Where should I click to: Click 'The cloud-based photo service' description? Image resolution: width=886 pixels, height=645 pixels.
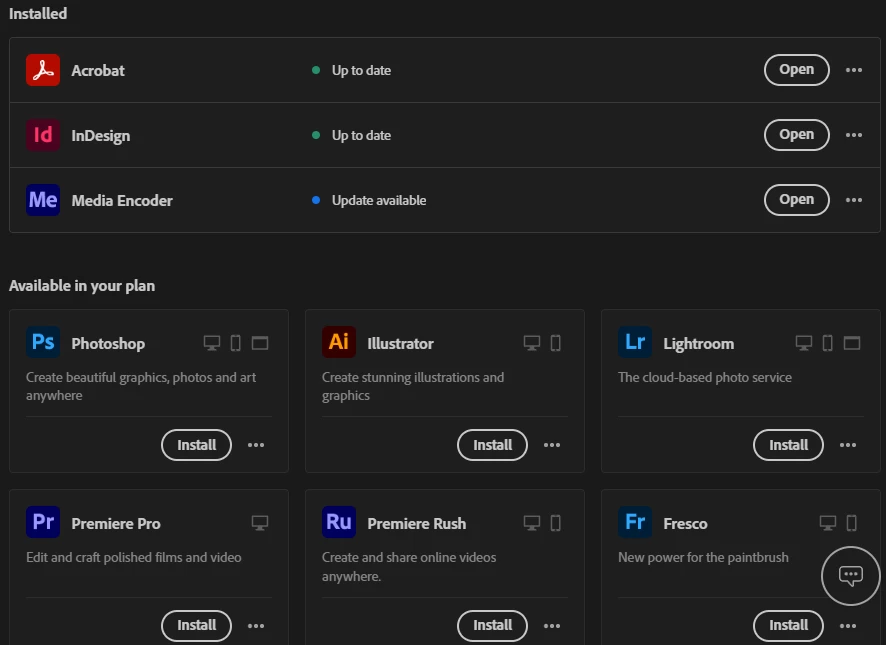(x=705, y=378)
